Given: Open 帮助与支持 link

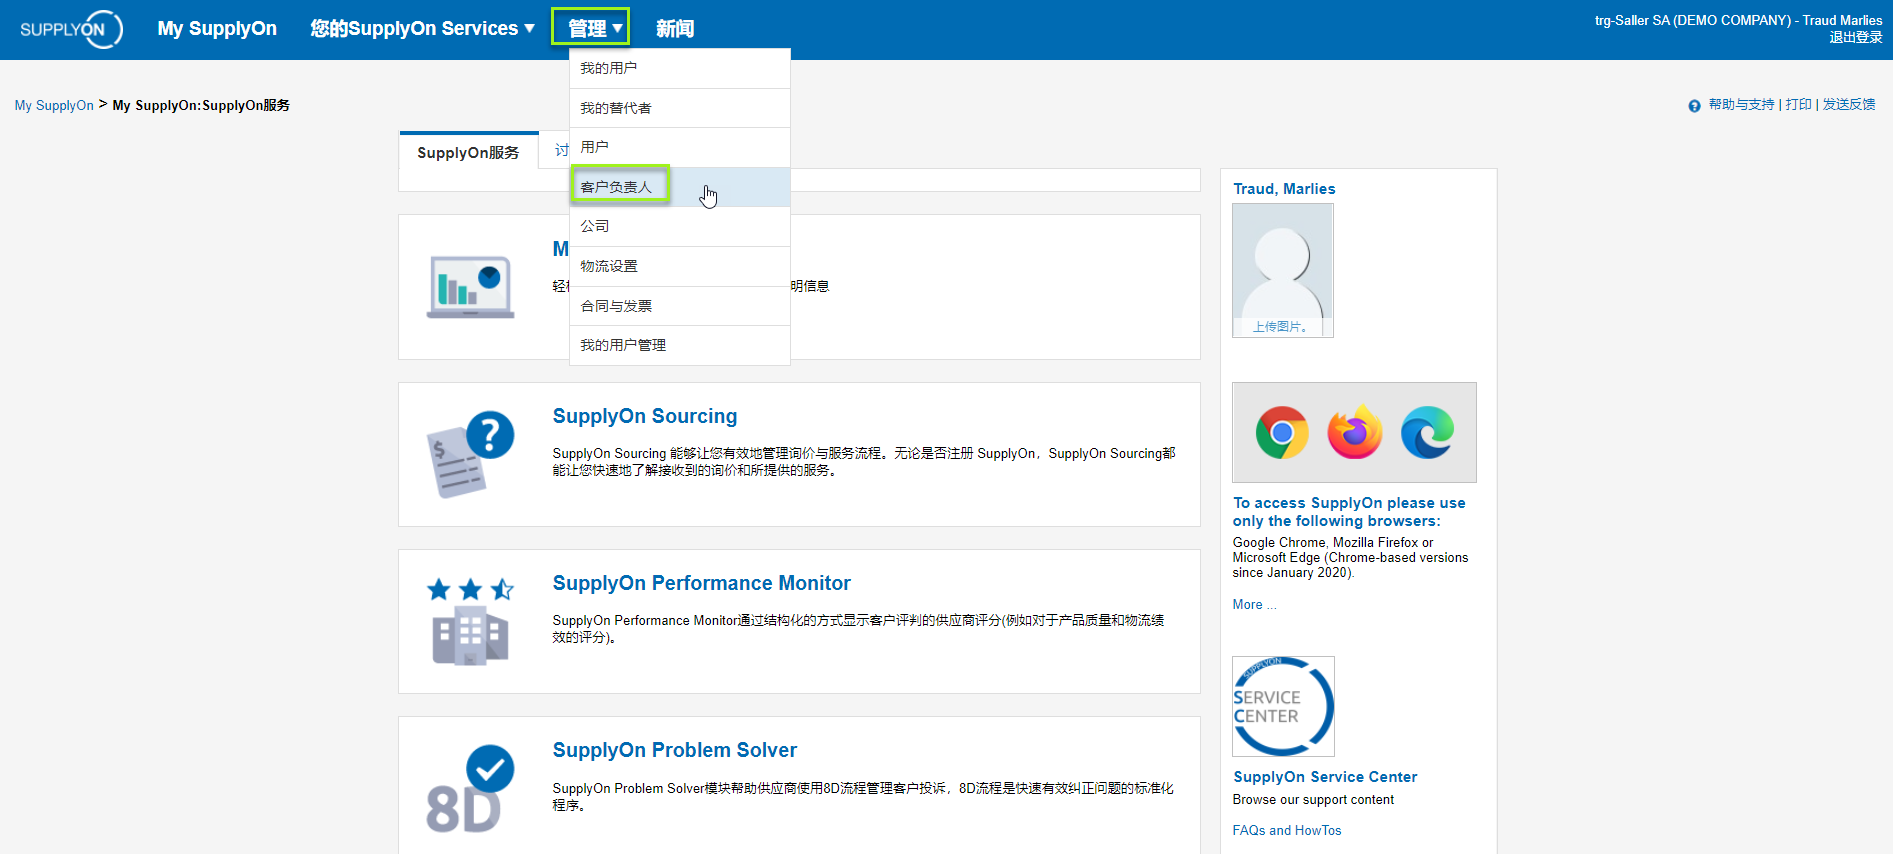Looking at the screenshot, I should click(x=1741, y=104).
